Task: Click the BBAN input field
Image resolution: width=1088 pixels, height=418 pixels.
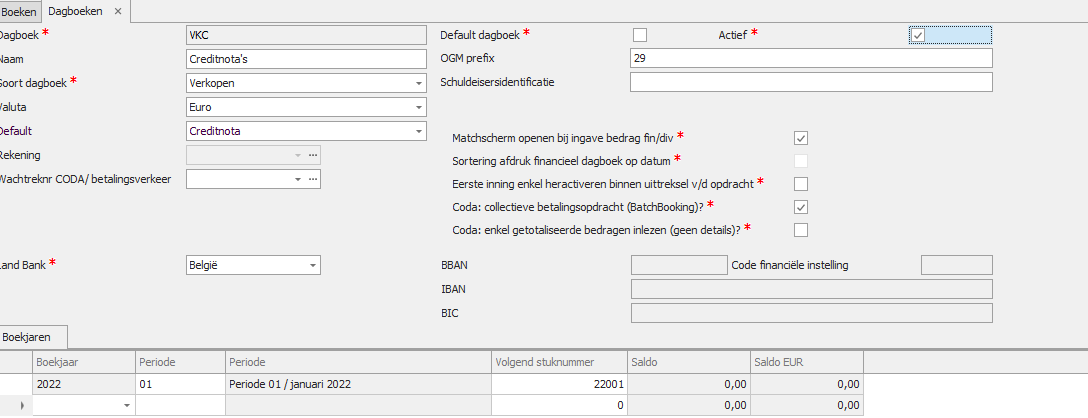Action: (x=679, y=265)
